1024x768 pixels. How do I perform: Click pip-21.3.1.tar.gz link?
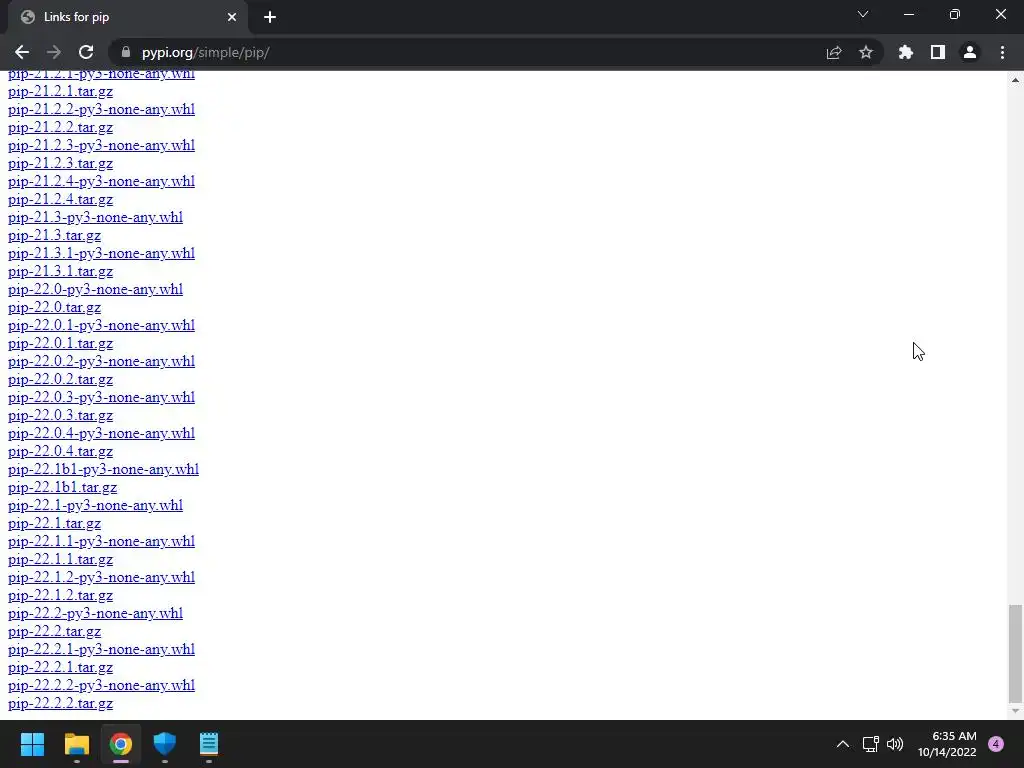(x=60, y=271)
